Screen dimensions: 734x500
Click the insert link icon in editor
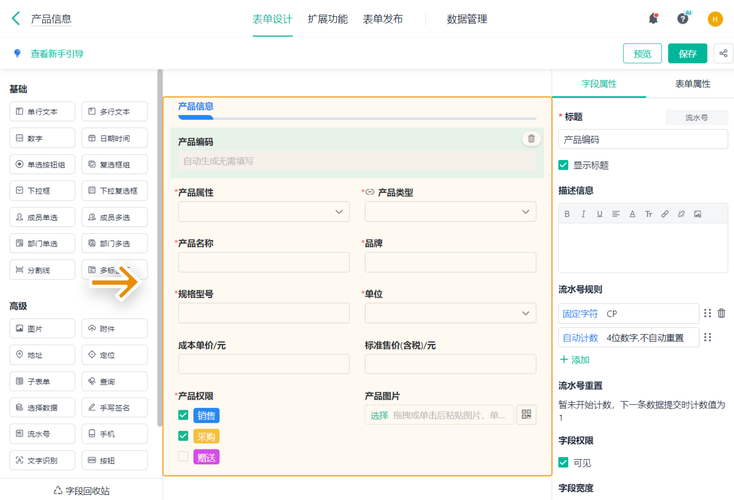coord(665,214)
